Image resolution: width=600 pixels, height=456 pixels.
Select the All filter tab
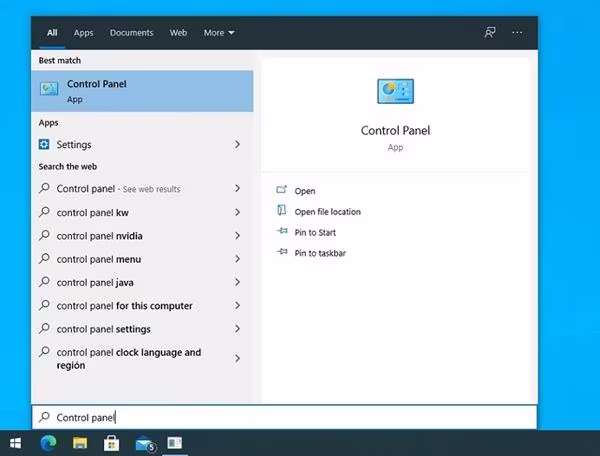[52, 33]
